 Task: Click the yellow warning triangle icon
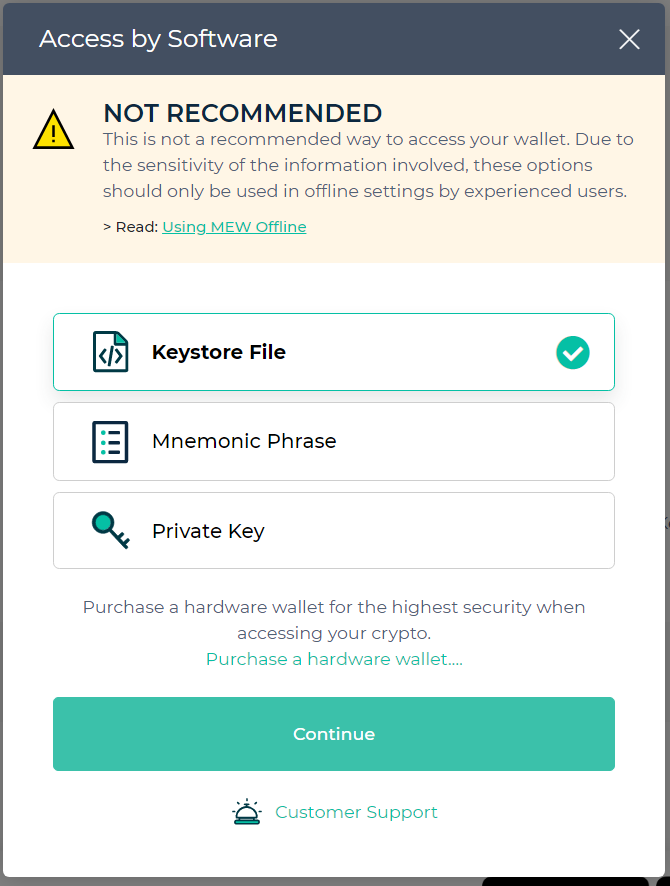[x=53, y=130]
